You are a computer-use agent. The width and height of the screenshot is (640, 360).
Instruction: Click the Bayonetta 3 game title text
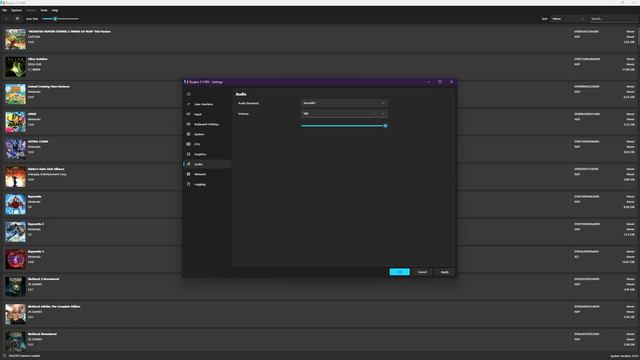pyautogui.click(x=36, y=251)
